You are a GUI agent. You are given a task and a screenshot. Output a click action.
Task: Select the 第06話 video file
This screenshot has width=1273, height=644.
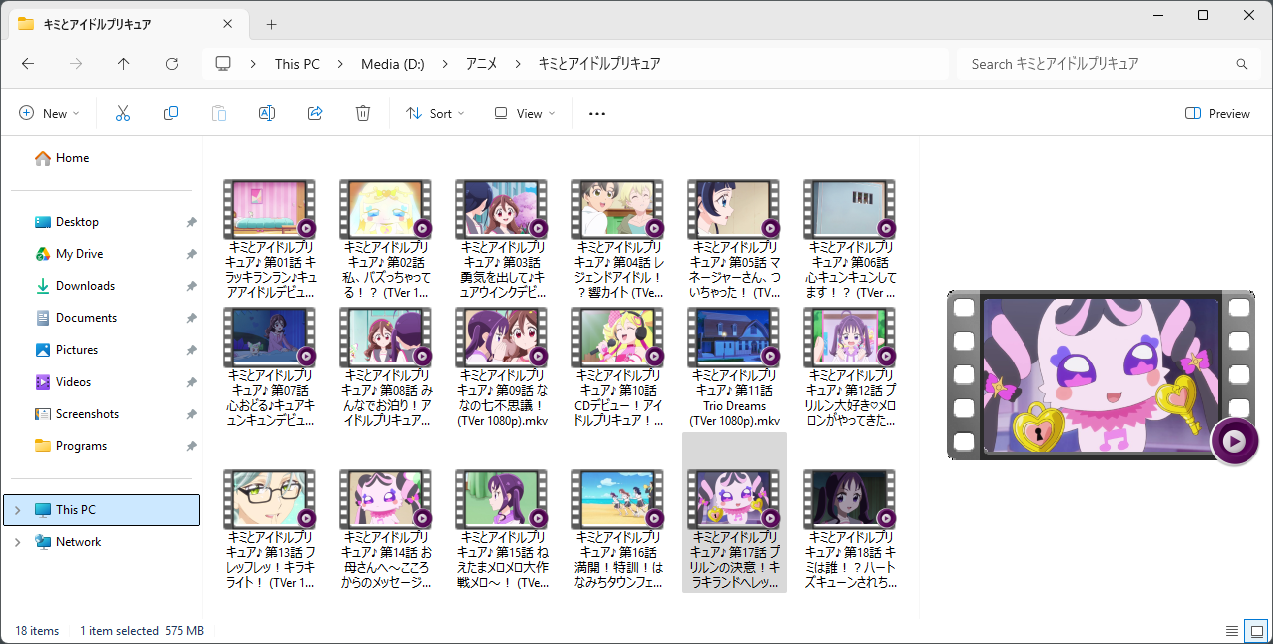coord(850,240)
